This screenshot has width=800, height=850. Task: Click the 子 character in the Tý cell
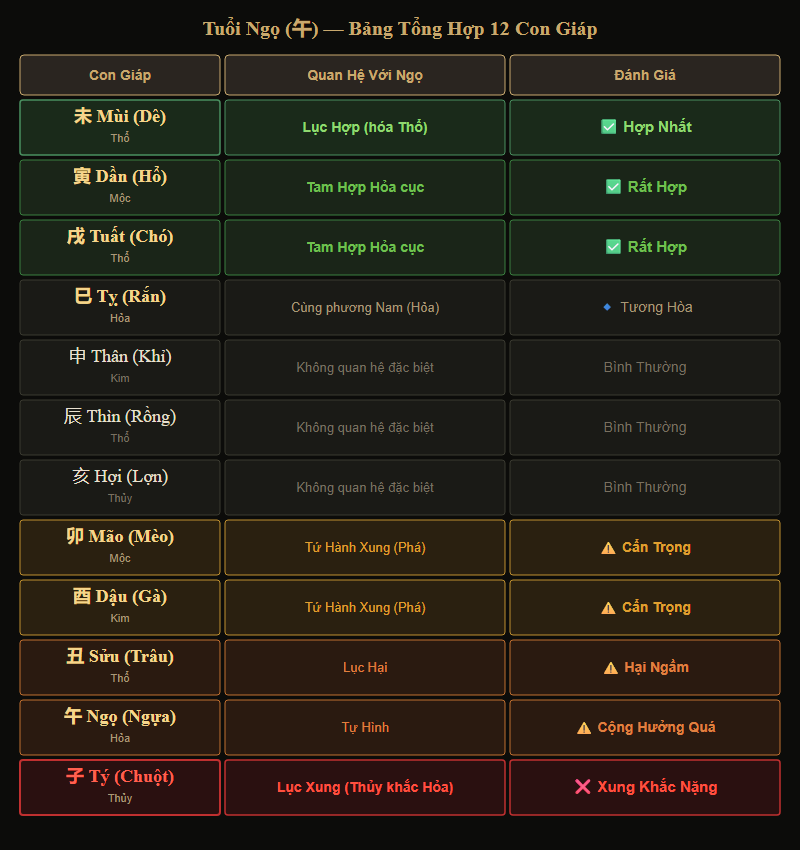point(75,777)
